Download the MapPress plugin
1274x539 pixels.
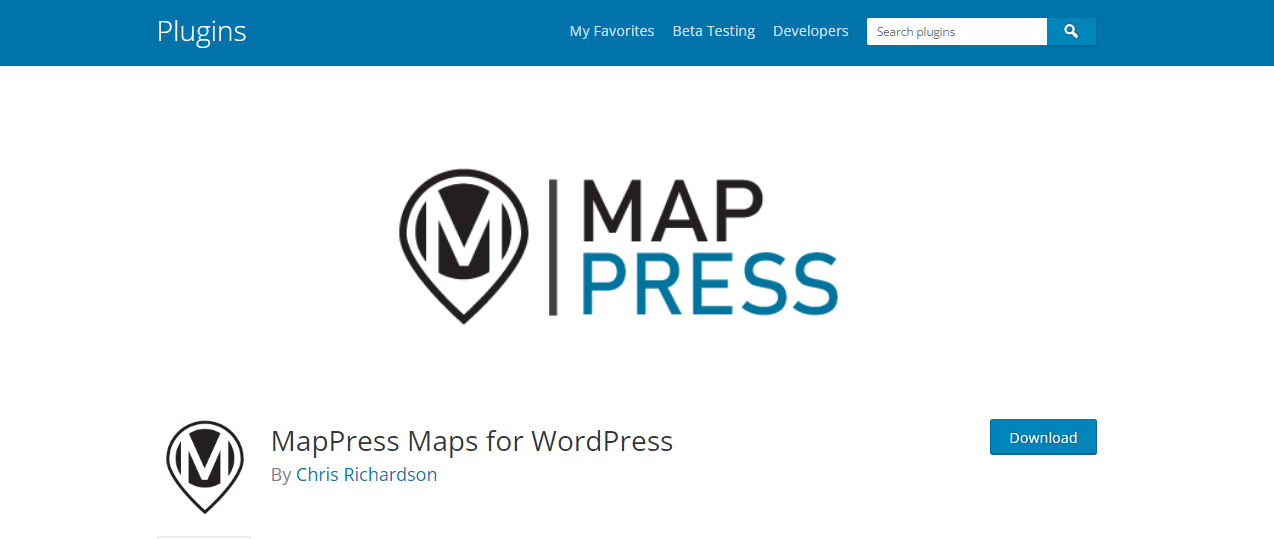click(x=1043, y=437)
